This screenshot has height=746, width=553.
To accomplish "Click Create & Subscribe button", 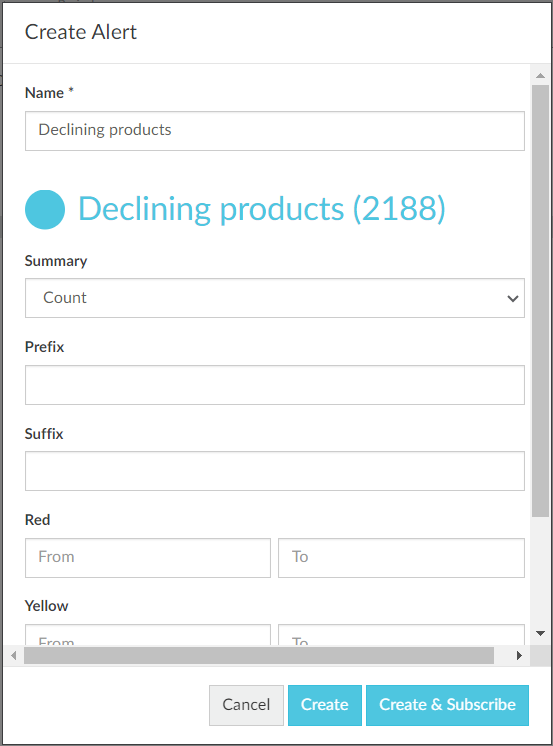I will point(447,705).
